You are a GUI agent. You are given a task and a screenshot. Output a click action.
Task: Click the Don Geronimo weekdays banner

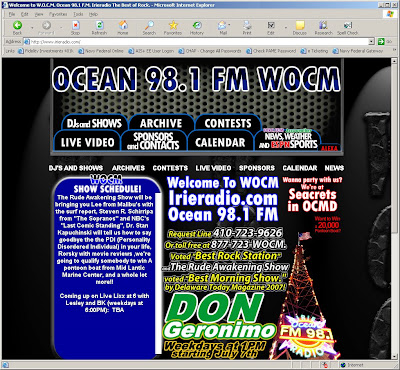click(x=219, y=325)
